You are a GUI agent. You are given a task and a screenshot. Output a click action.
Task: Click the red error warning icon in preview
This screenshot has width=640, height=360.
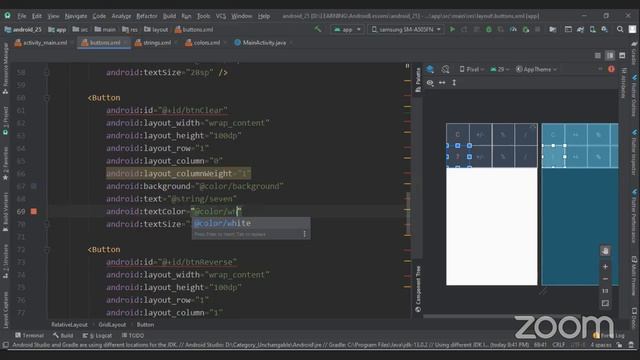coord(611,69)
